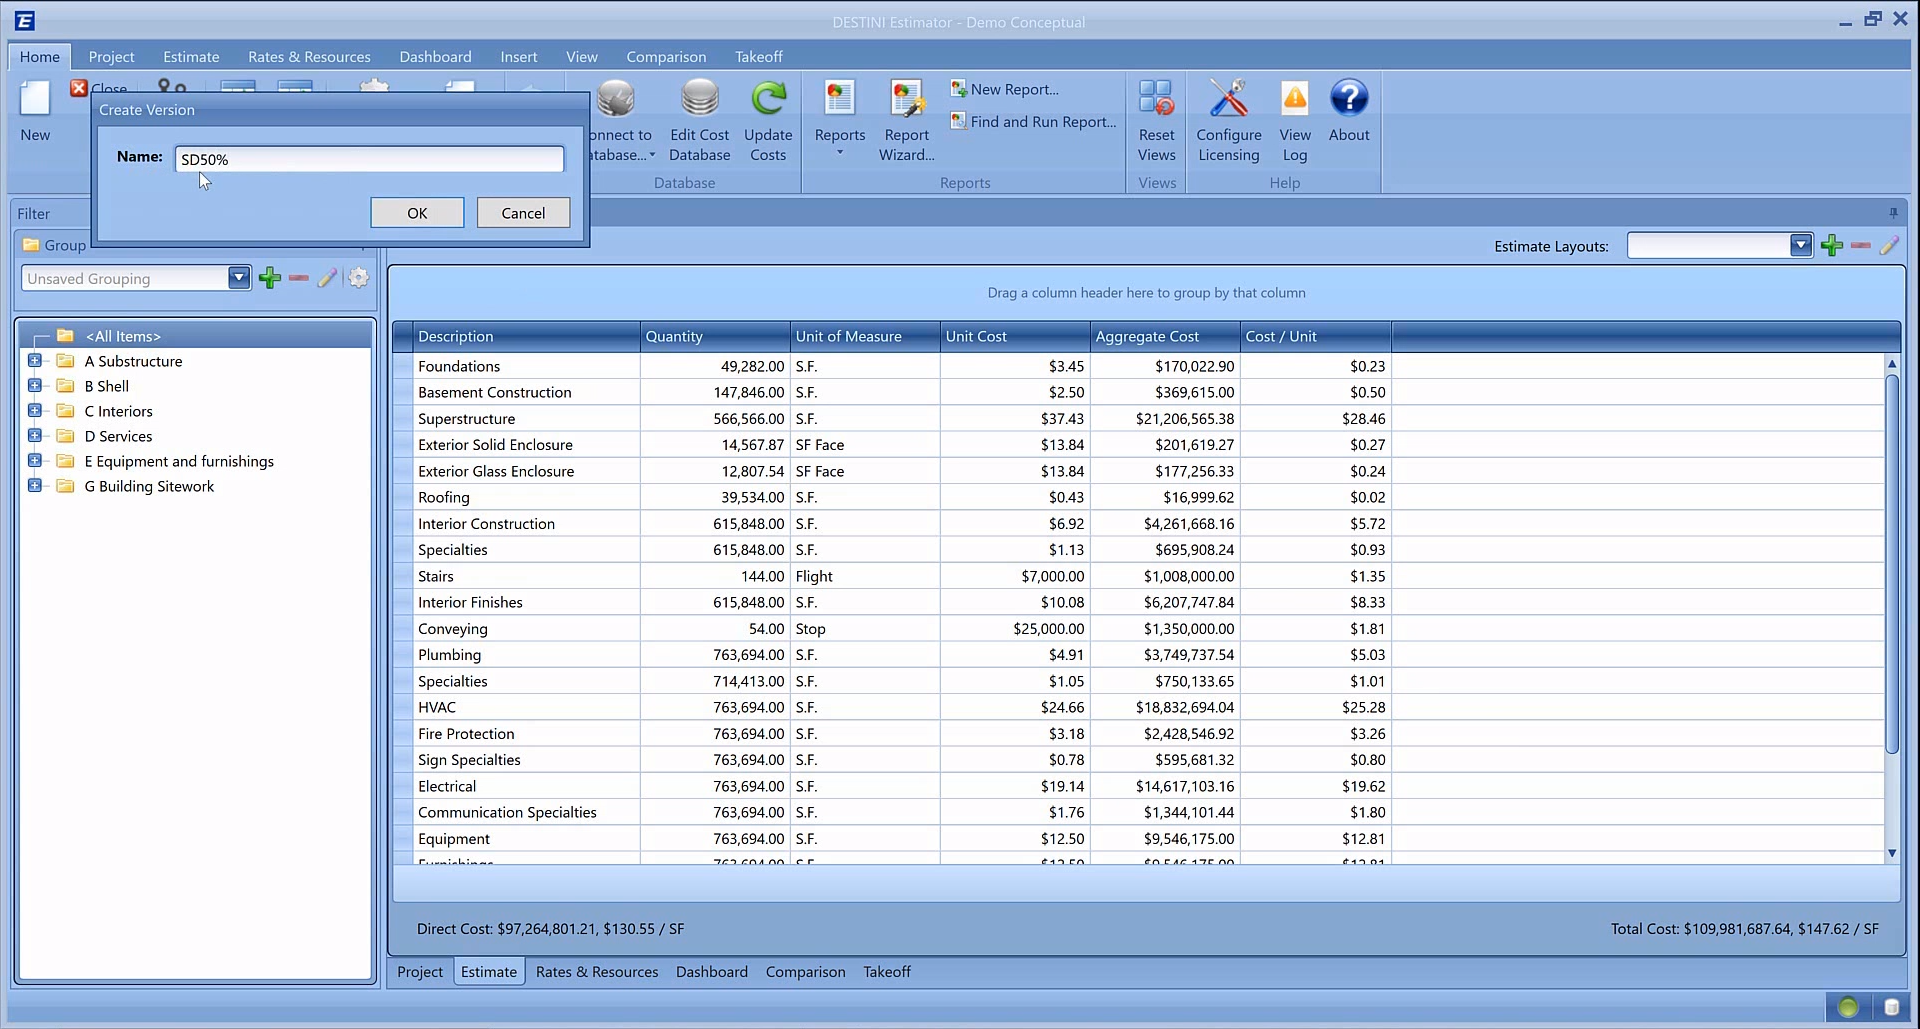Image resolution: width=1920 pixels, height=1029 pixels.
Task: Open Configure Licensing tool
Action: [1228, 100]
